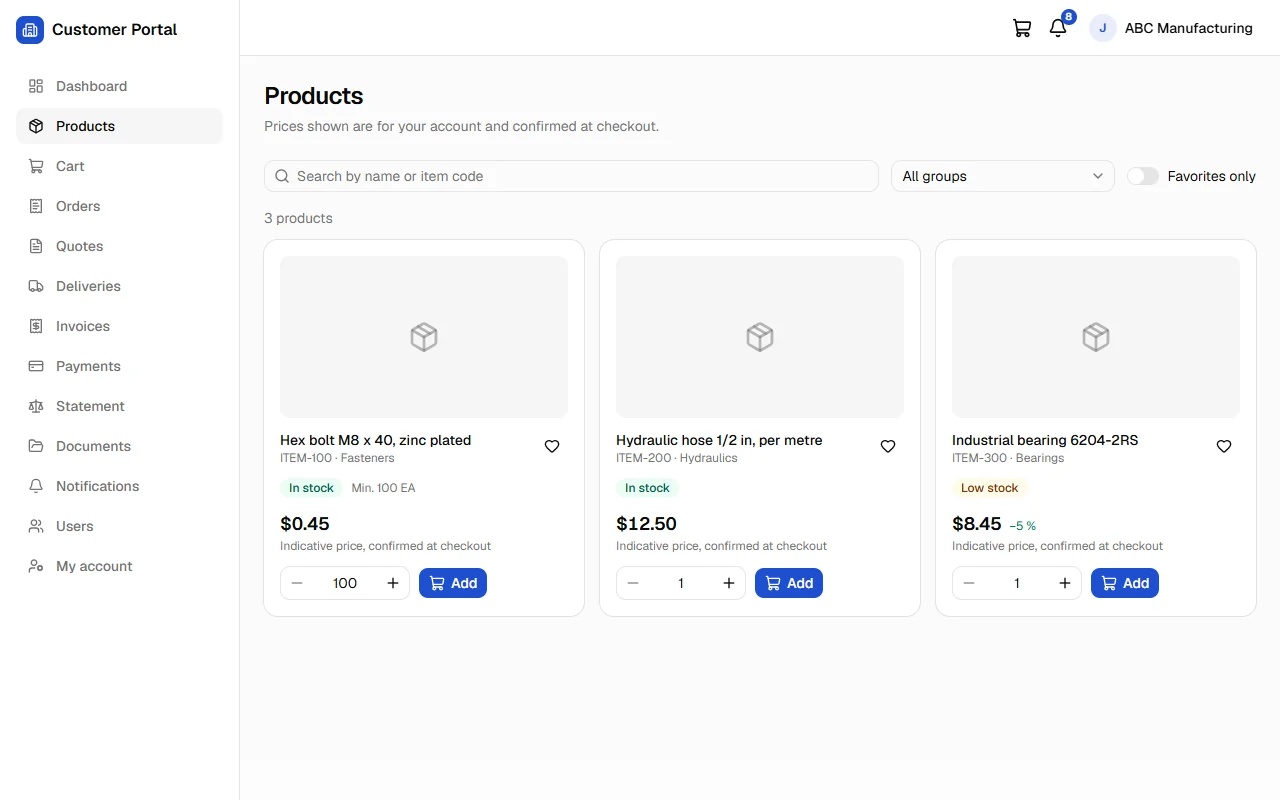
Task: Open Cart in sidebar
Action: pos(119,166)
